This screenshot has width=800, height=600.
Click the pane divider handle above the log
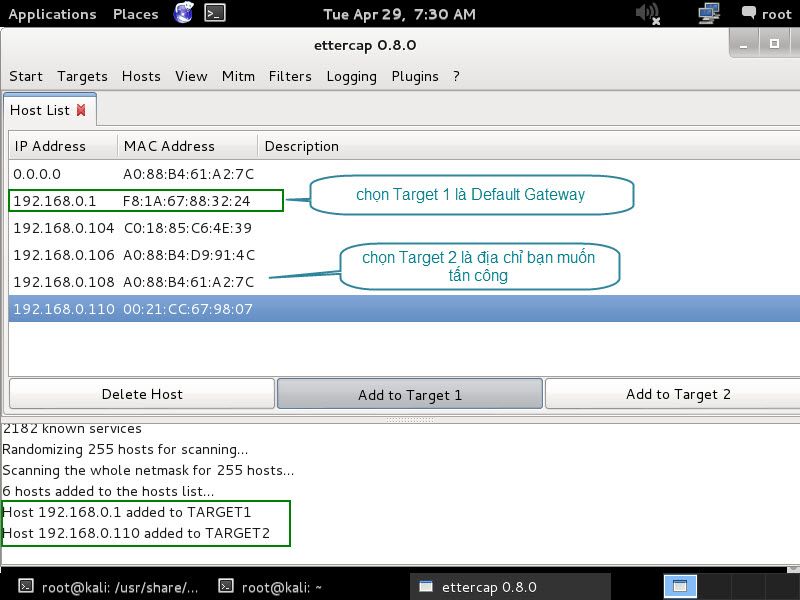coord(410,419)
